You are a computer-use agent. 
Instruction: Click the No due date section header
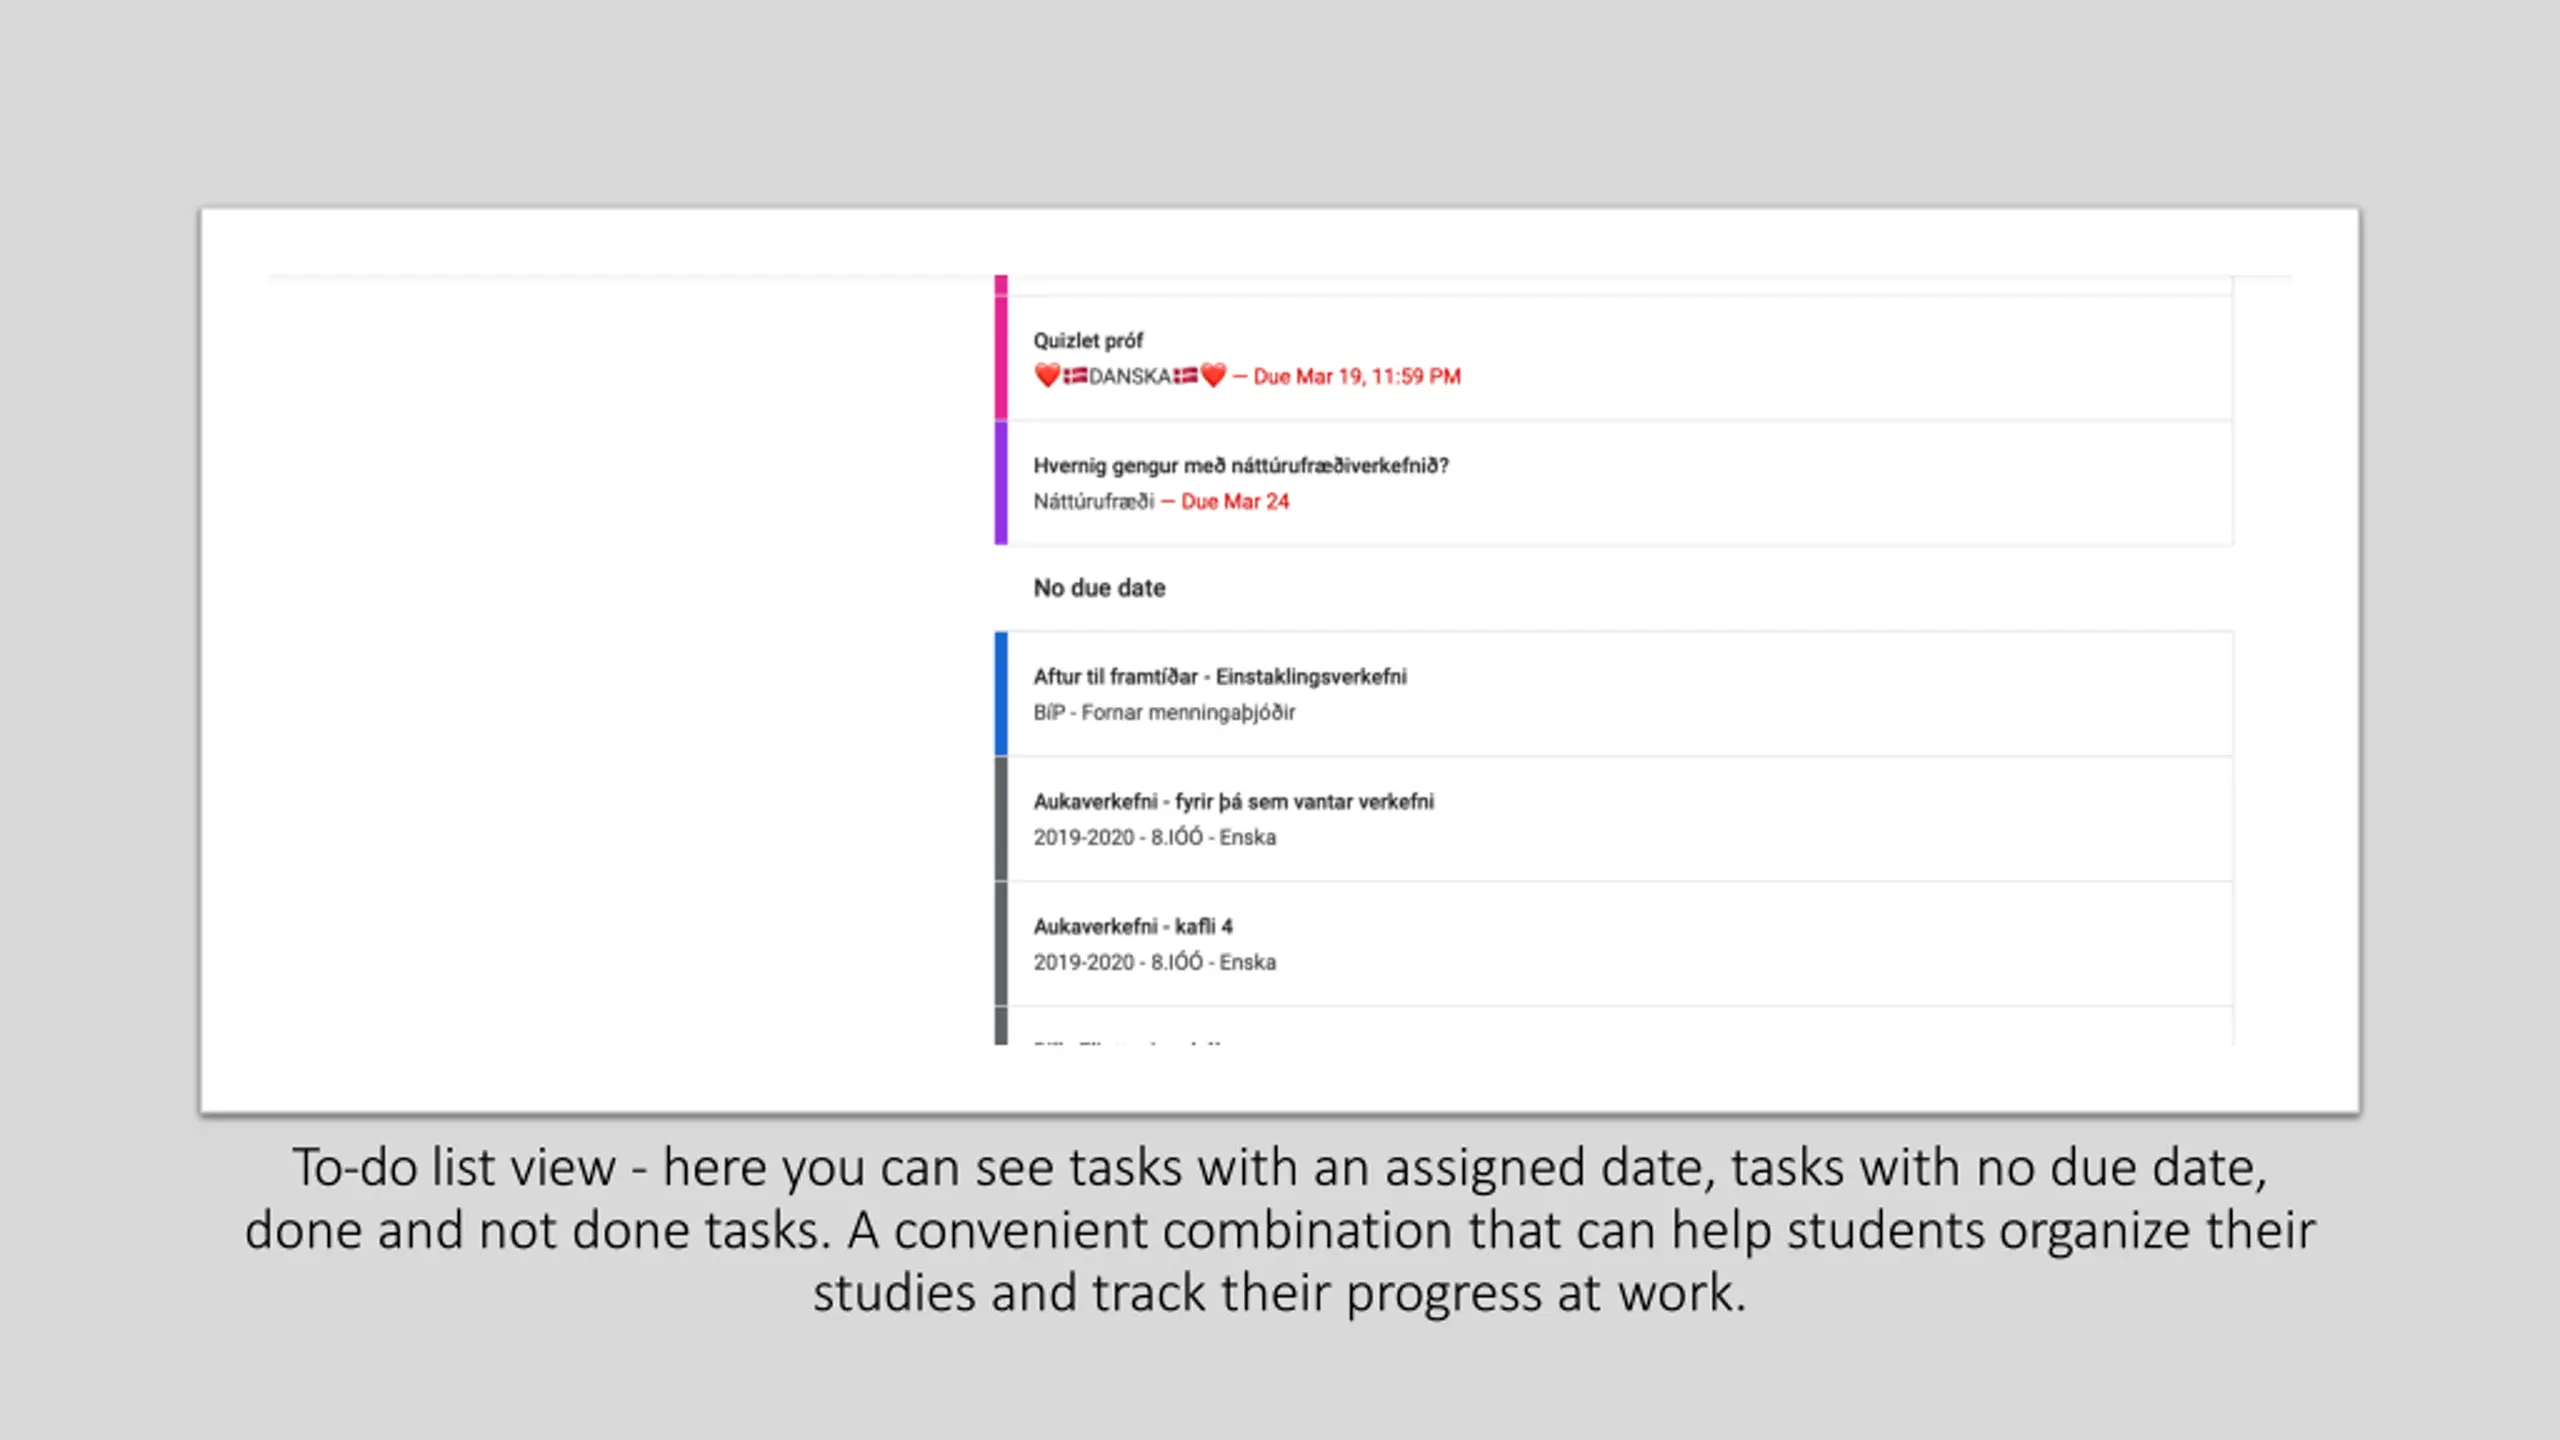(x=1099, y=588)
